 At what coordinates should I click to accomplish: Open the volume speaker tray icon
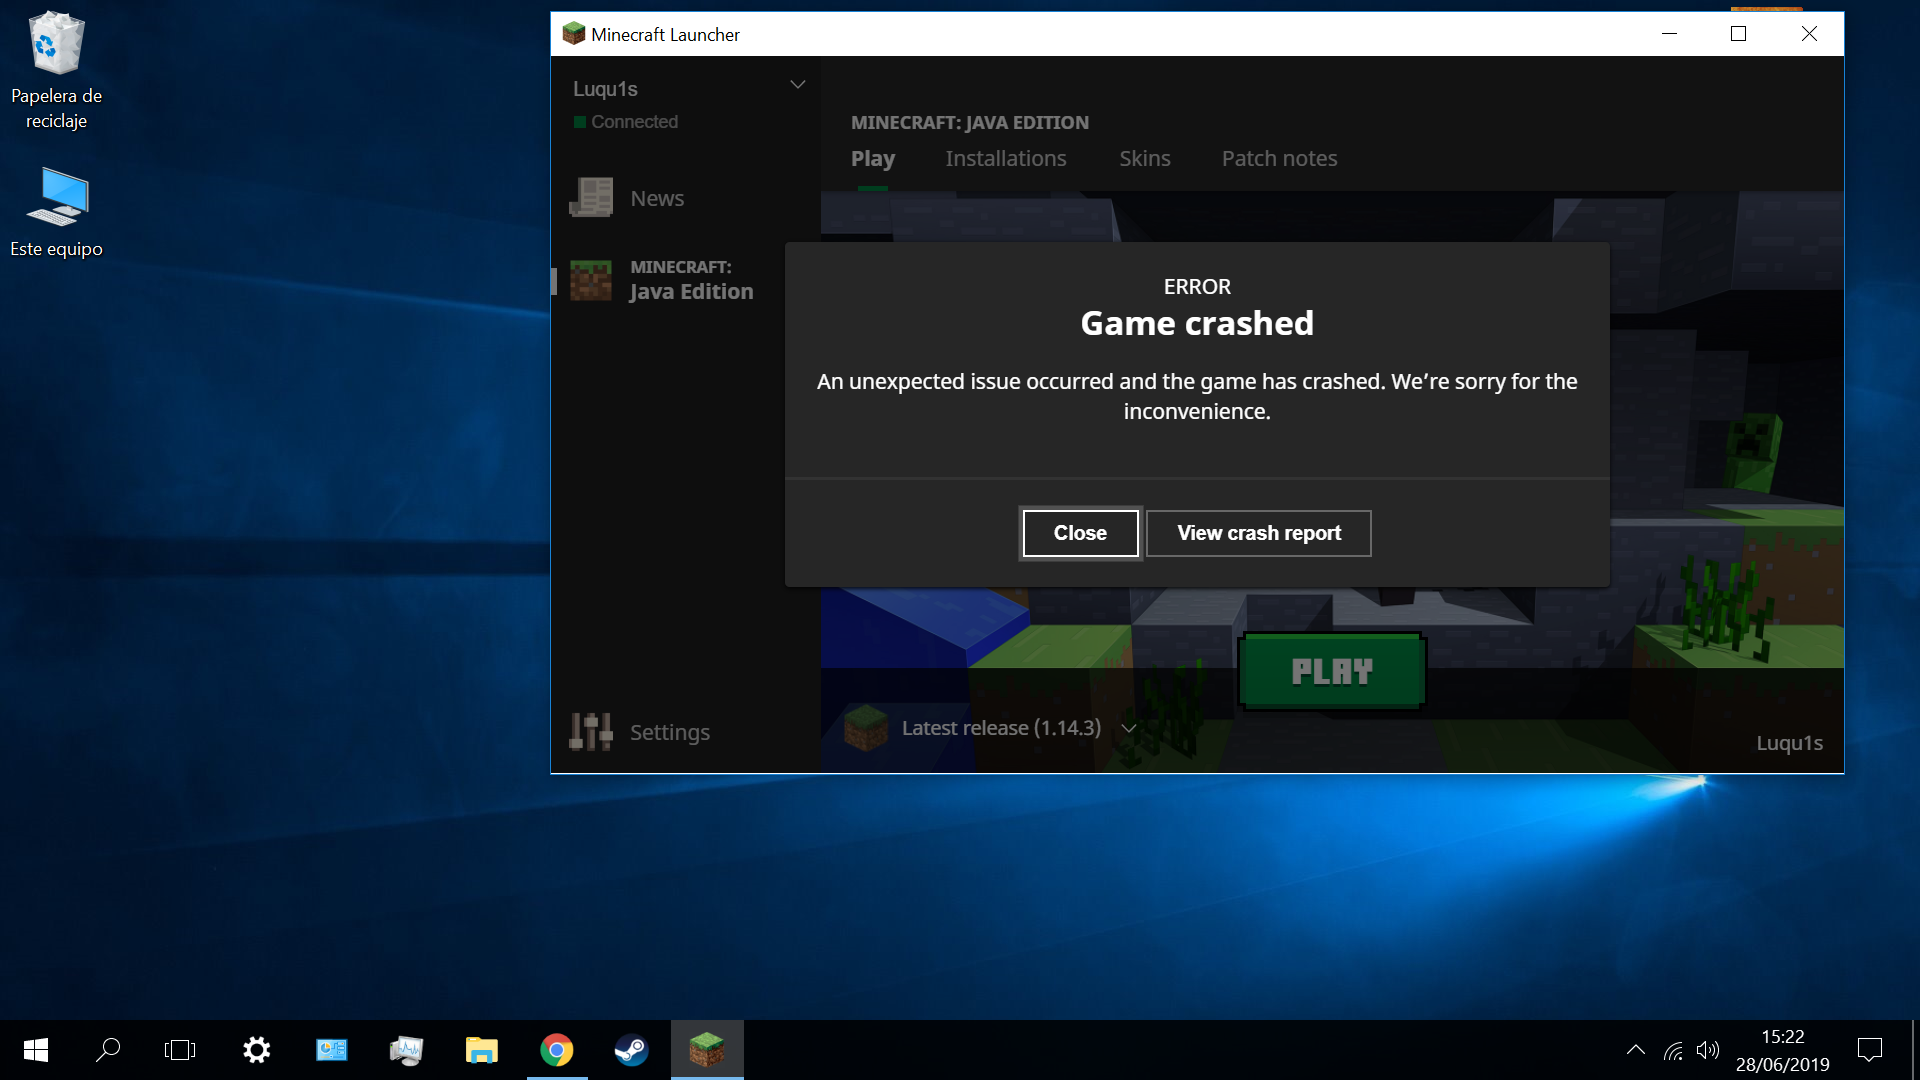pos(1708,1050)
